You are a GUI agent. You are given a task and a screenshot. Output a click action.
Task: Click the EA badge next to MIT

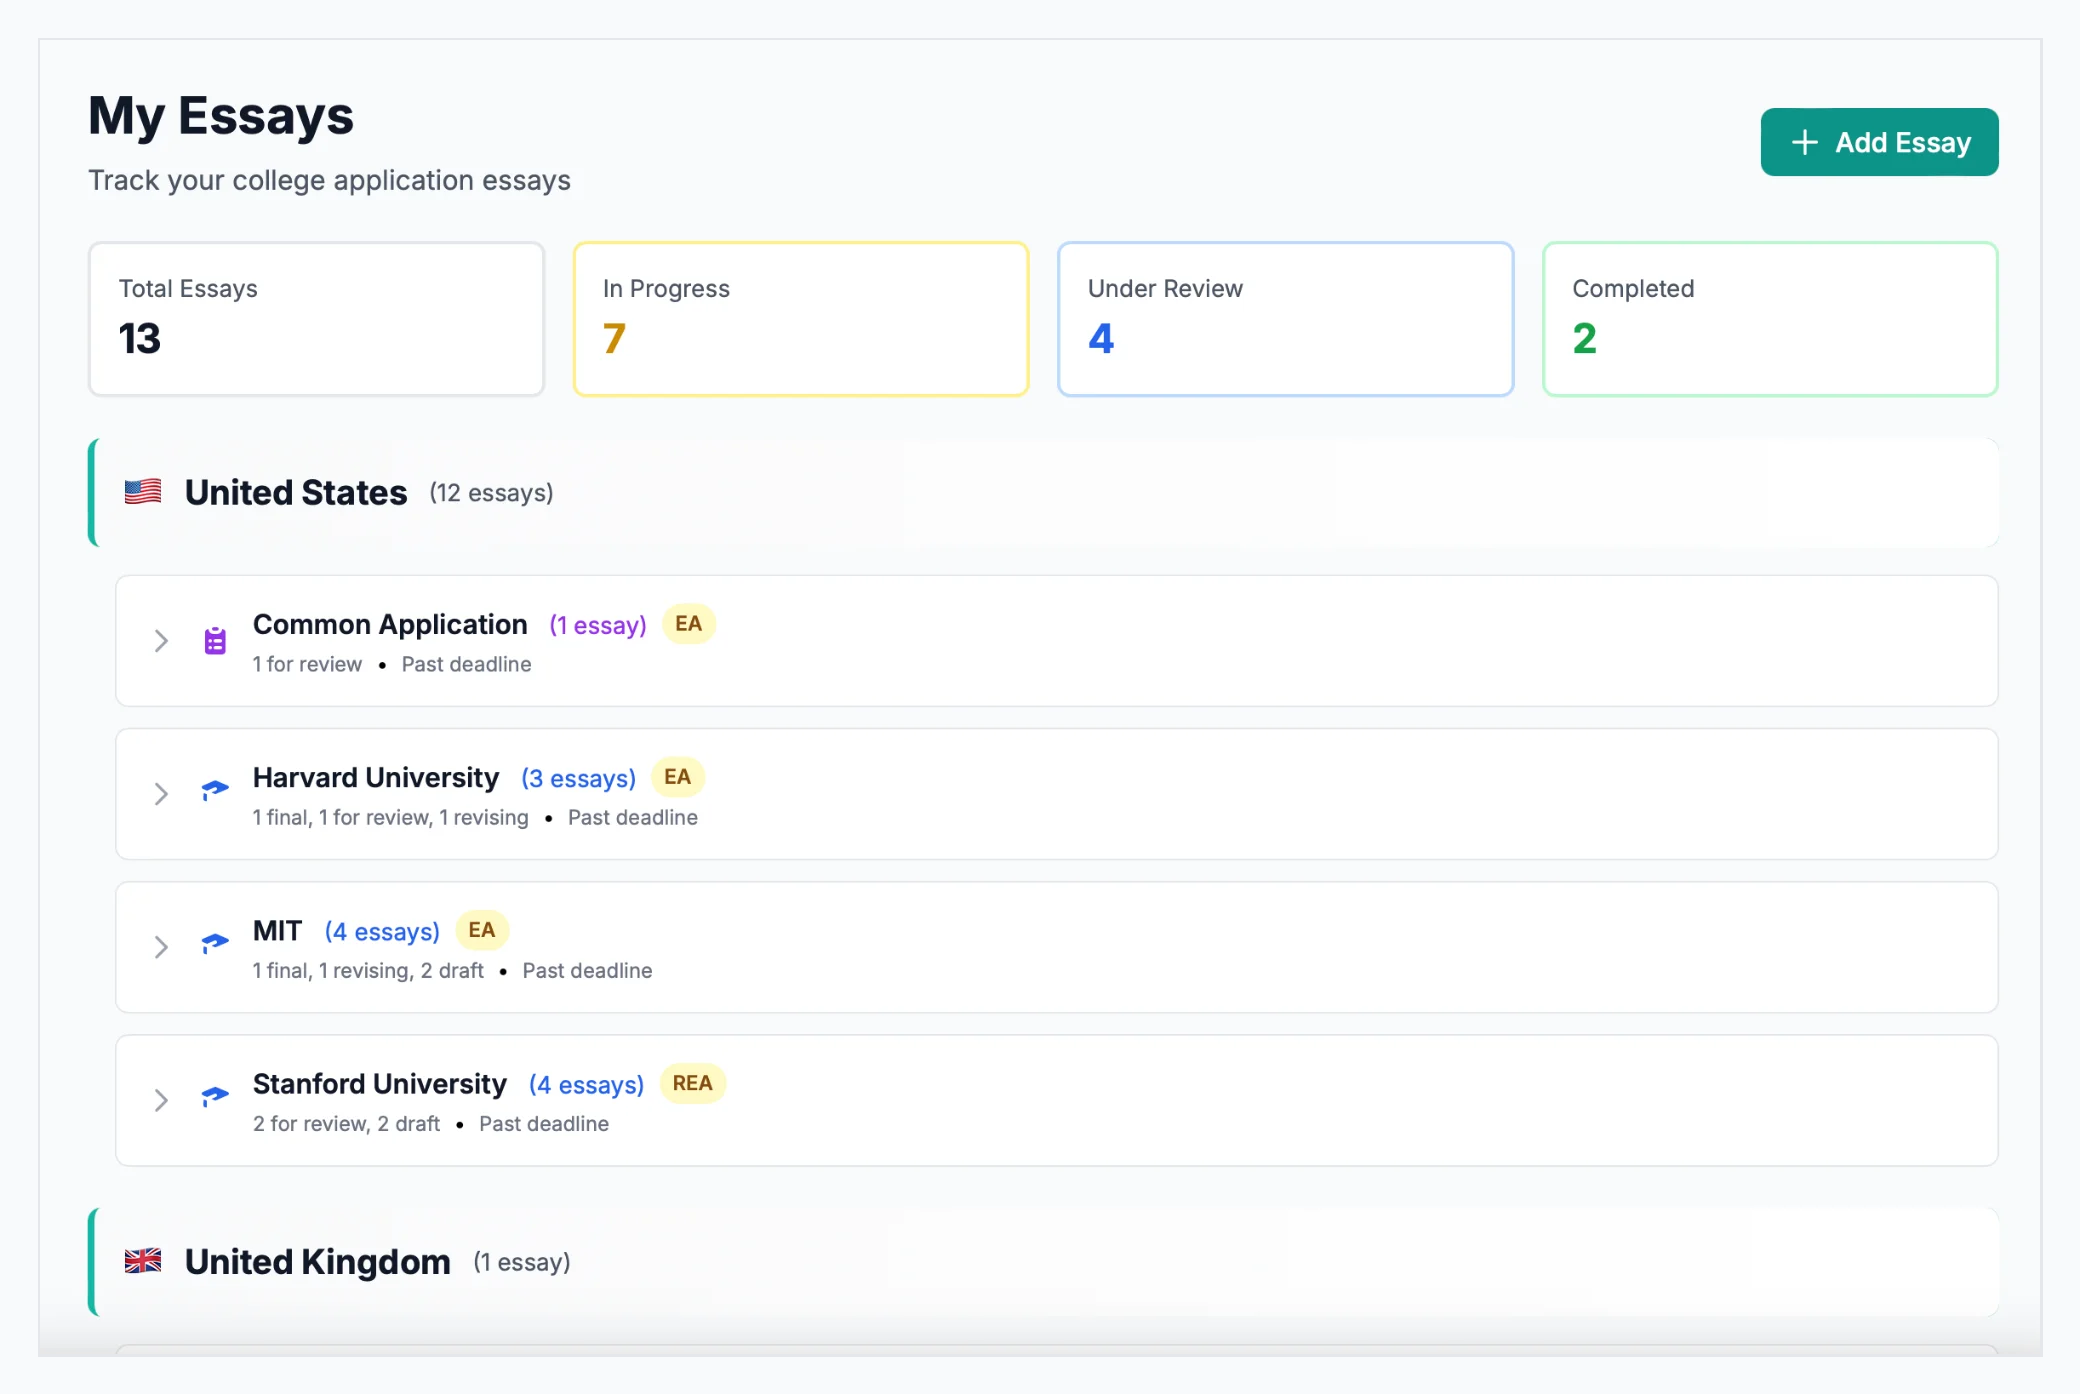[482, 930]
